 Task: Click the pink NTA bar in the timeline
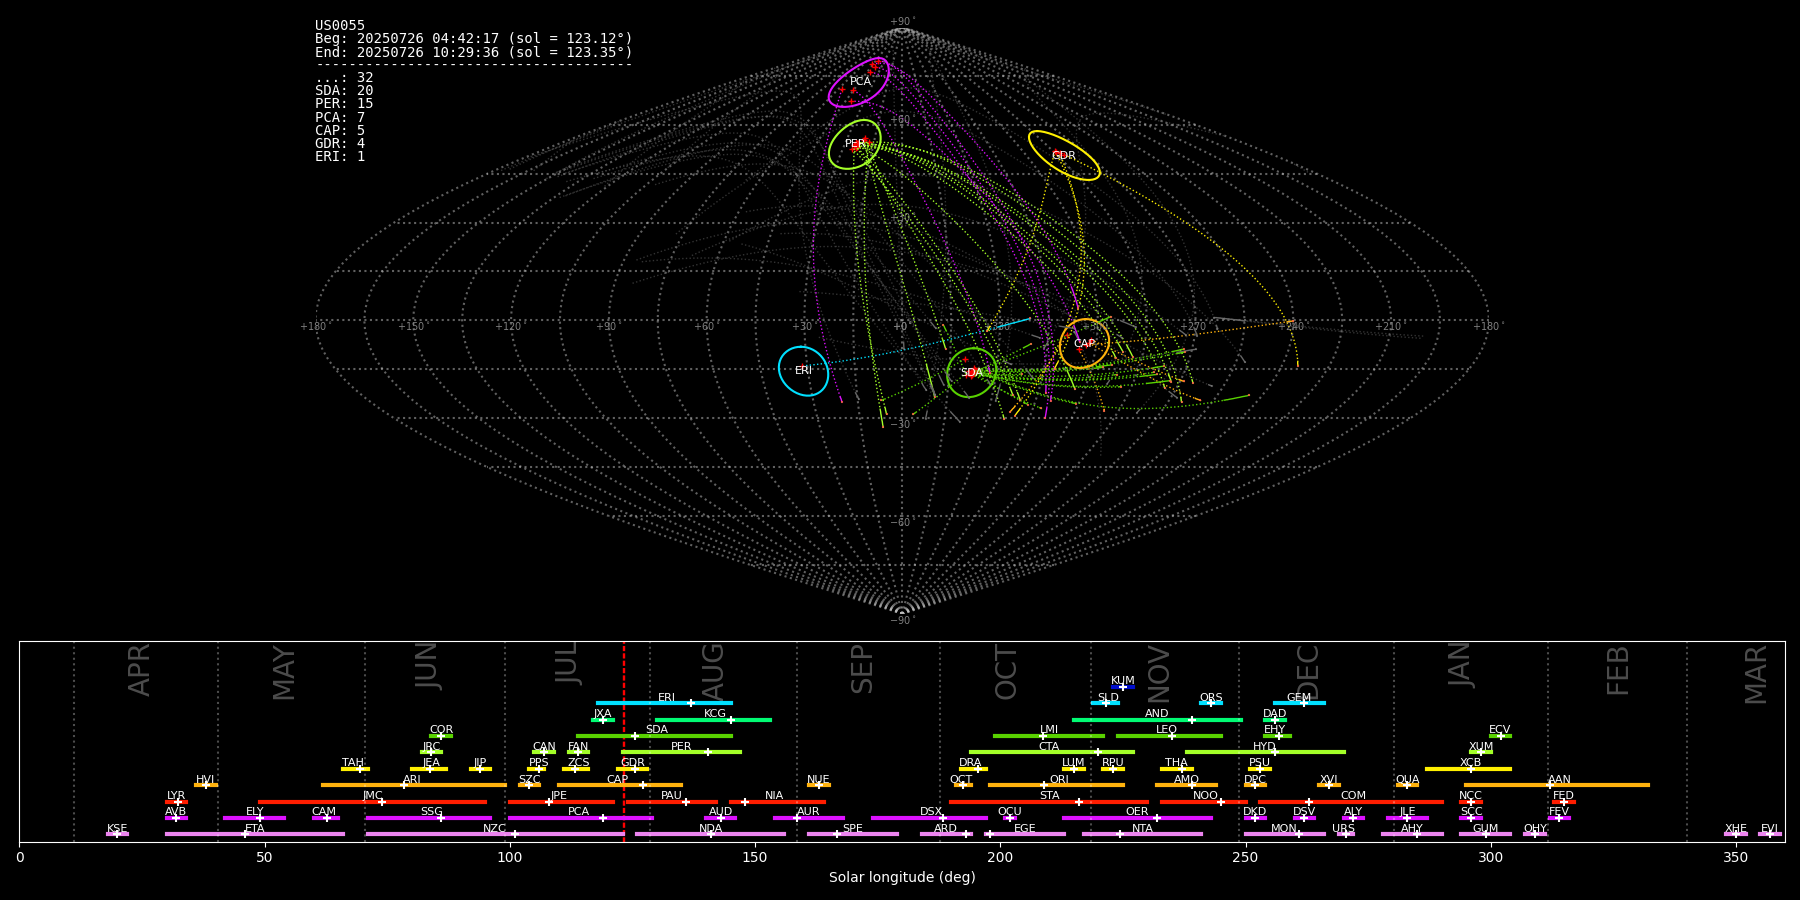point(1142,834)
